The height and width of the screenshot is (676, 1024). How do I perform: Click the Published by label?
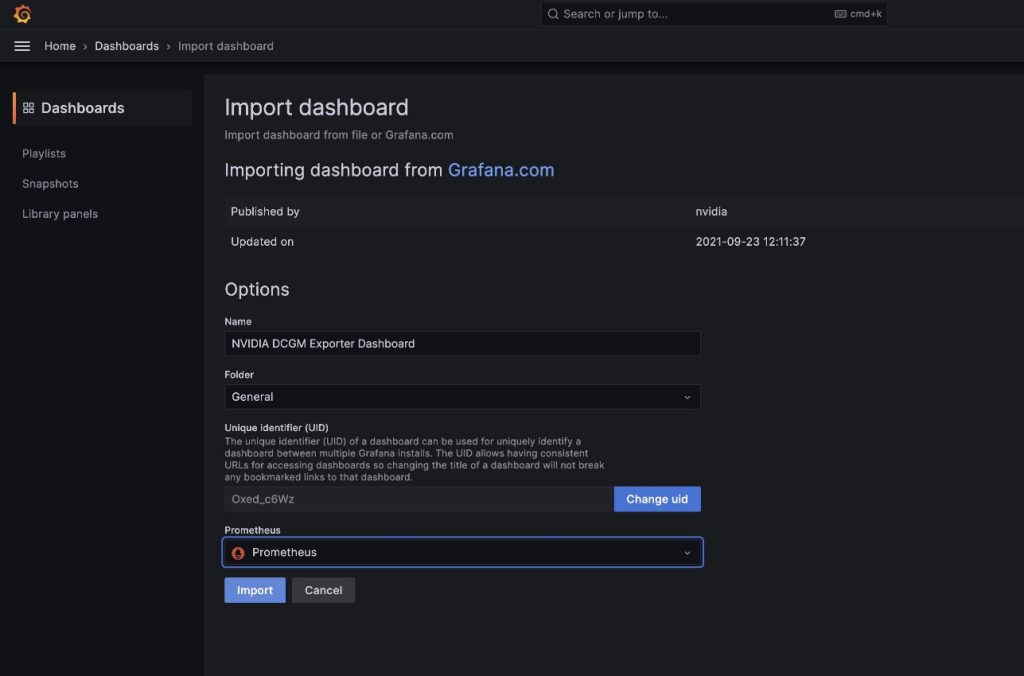264,212
